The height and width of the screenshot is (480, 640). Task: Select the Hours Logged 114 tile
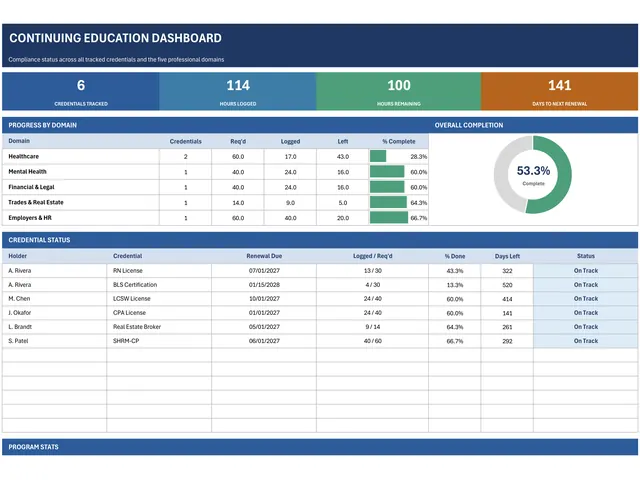tap(238, 91)
